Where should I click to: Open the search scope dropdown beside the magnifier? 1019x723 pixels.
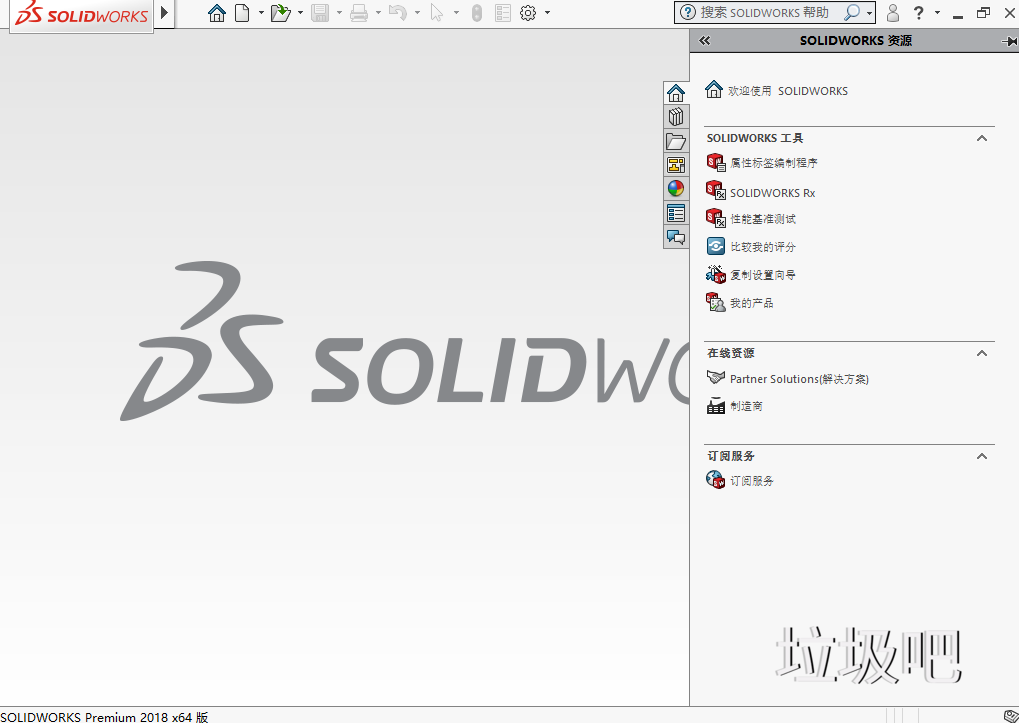pyautogui.click(x=871, y=13)
